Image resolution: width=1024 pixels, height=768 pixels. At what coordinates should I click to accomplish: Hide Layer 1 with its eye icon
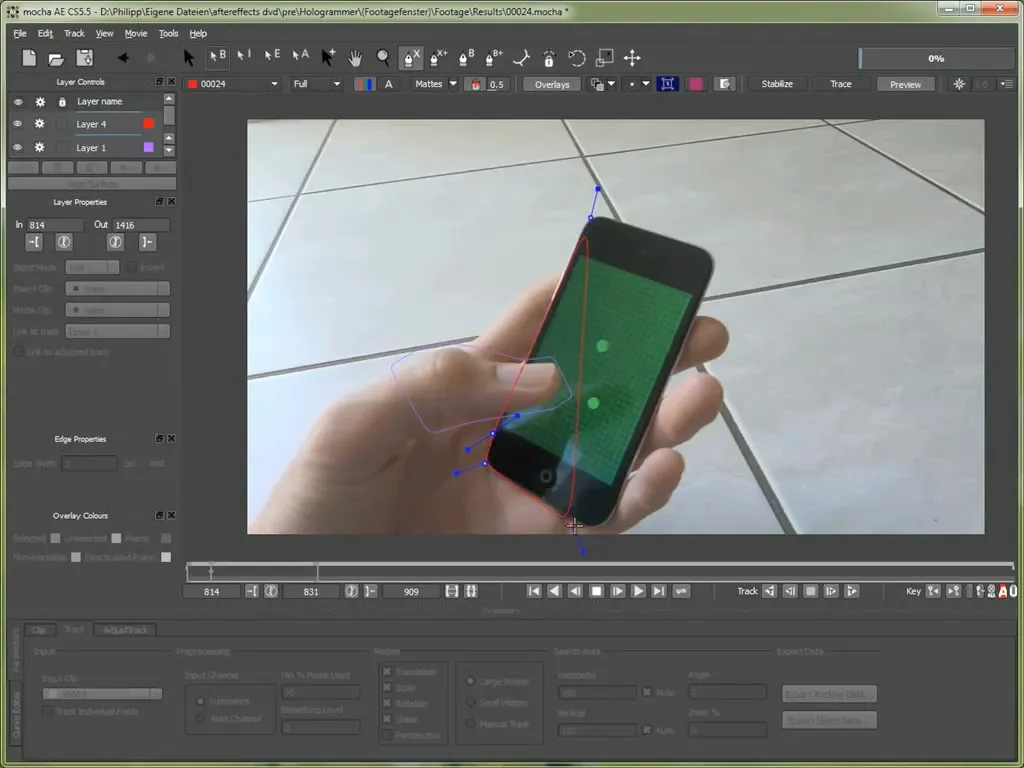(x=18, y=148)
